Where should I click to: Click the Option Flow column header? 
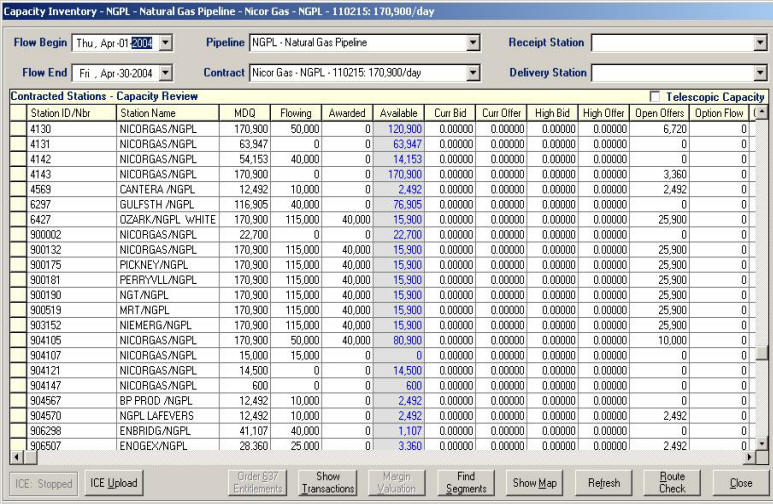[719, 113]
